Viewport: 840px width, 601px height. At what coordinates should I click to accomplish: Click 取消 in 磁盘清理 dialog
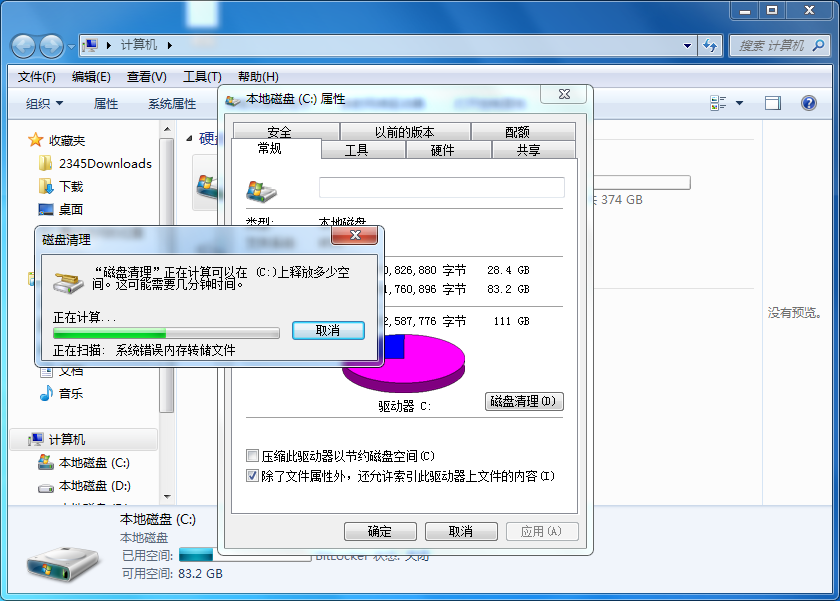click(x=328, y=330)
